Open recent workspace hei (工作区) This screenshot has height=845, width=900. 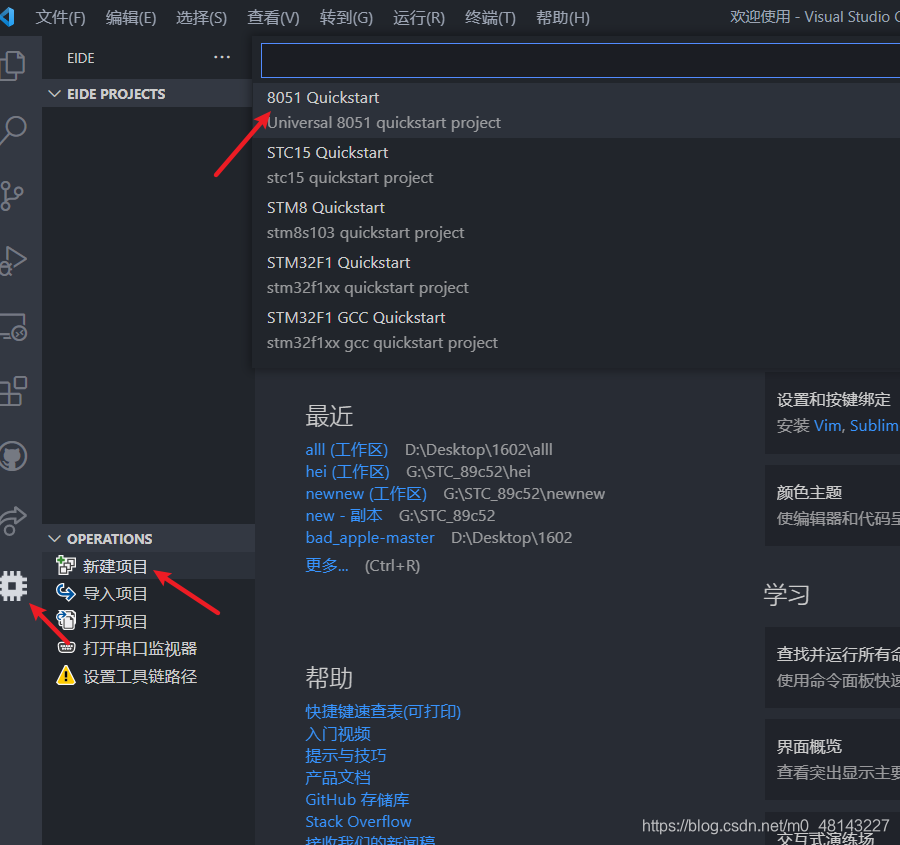coord(347,471)
